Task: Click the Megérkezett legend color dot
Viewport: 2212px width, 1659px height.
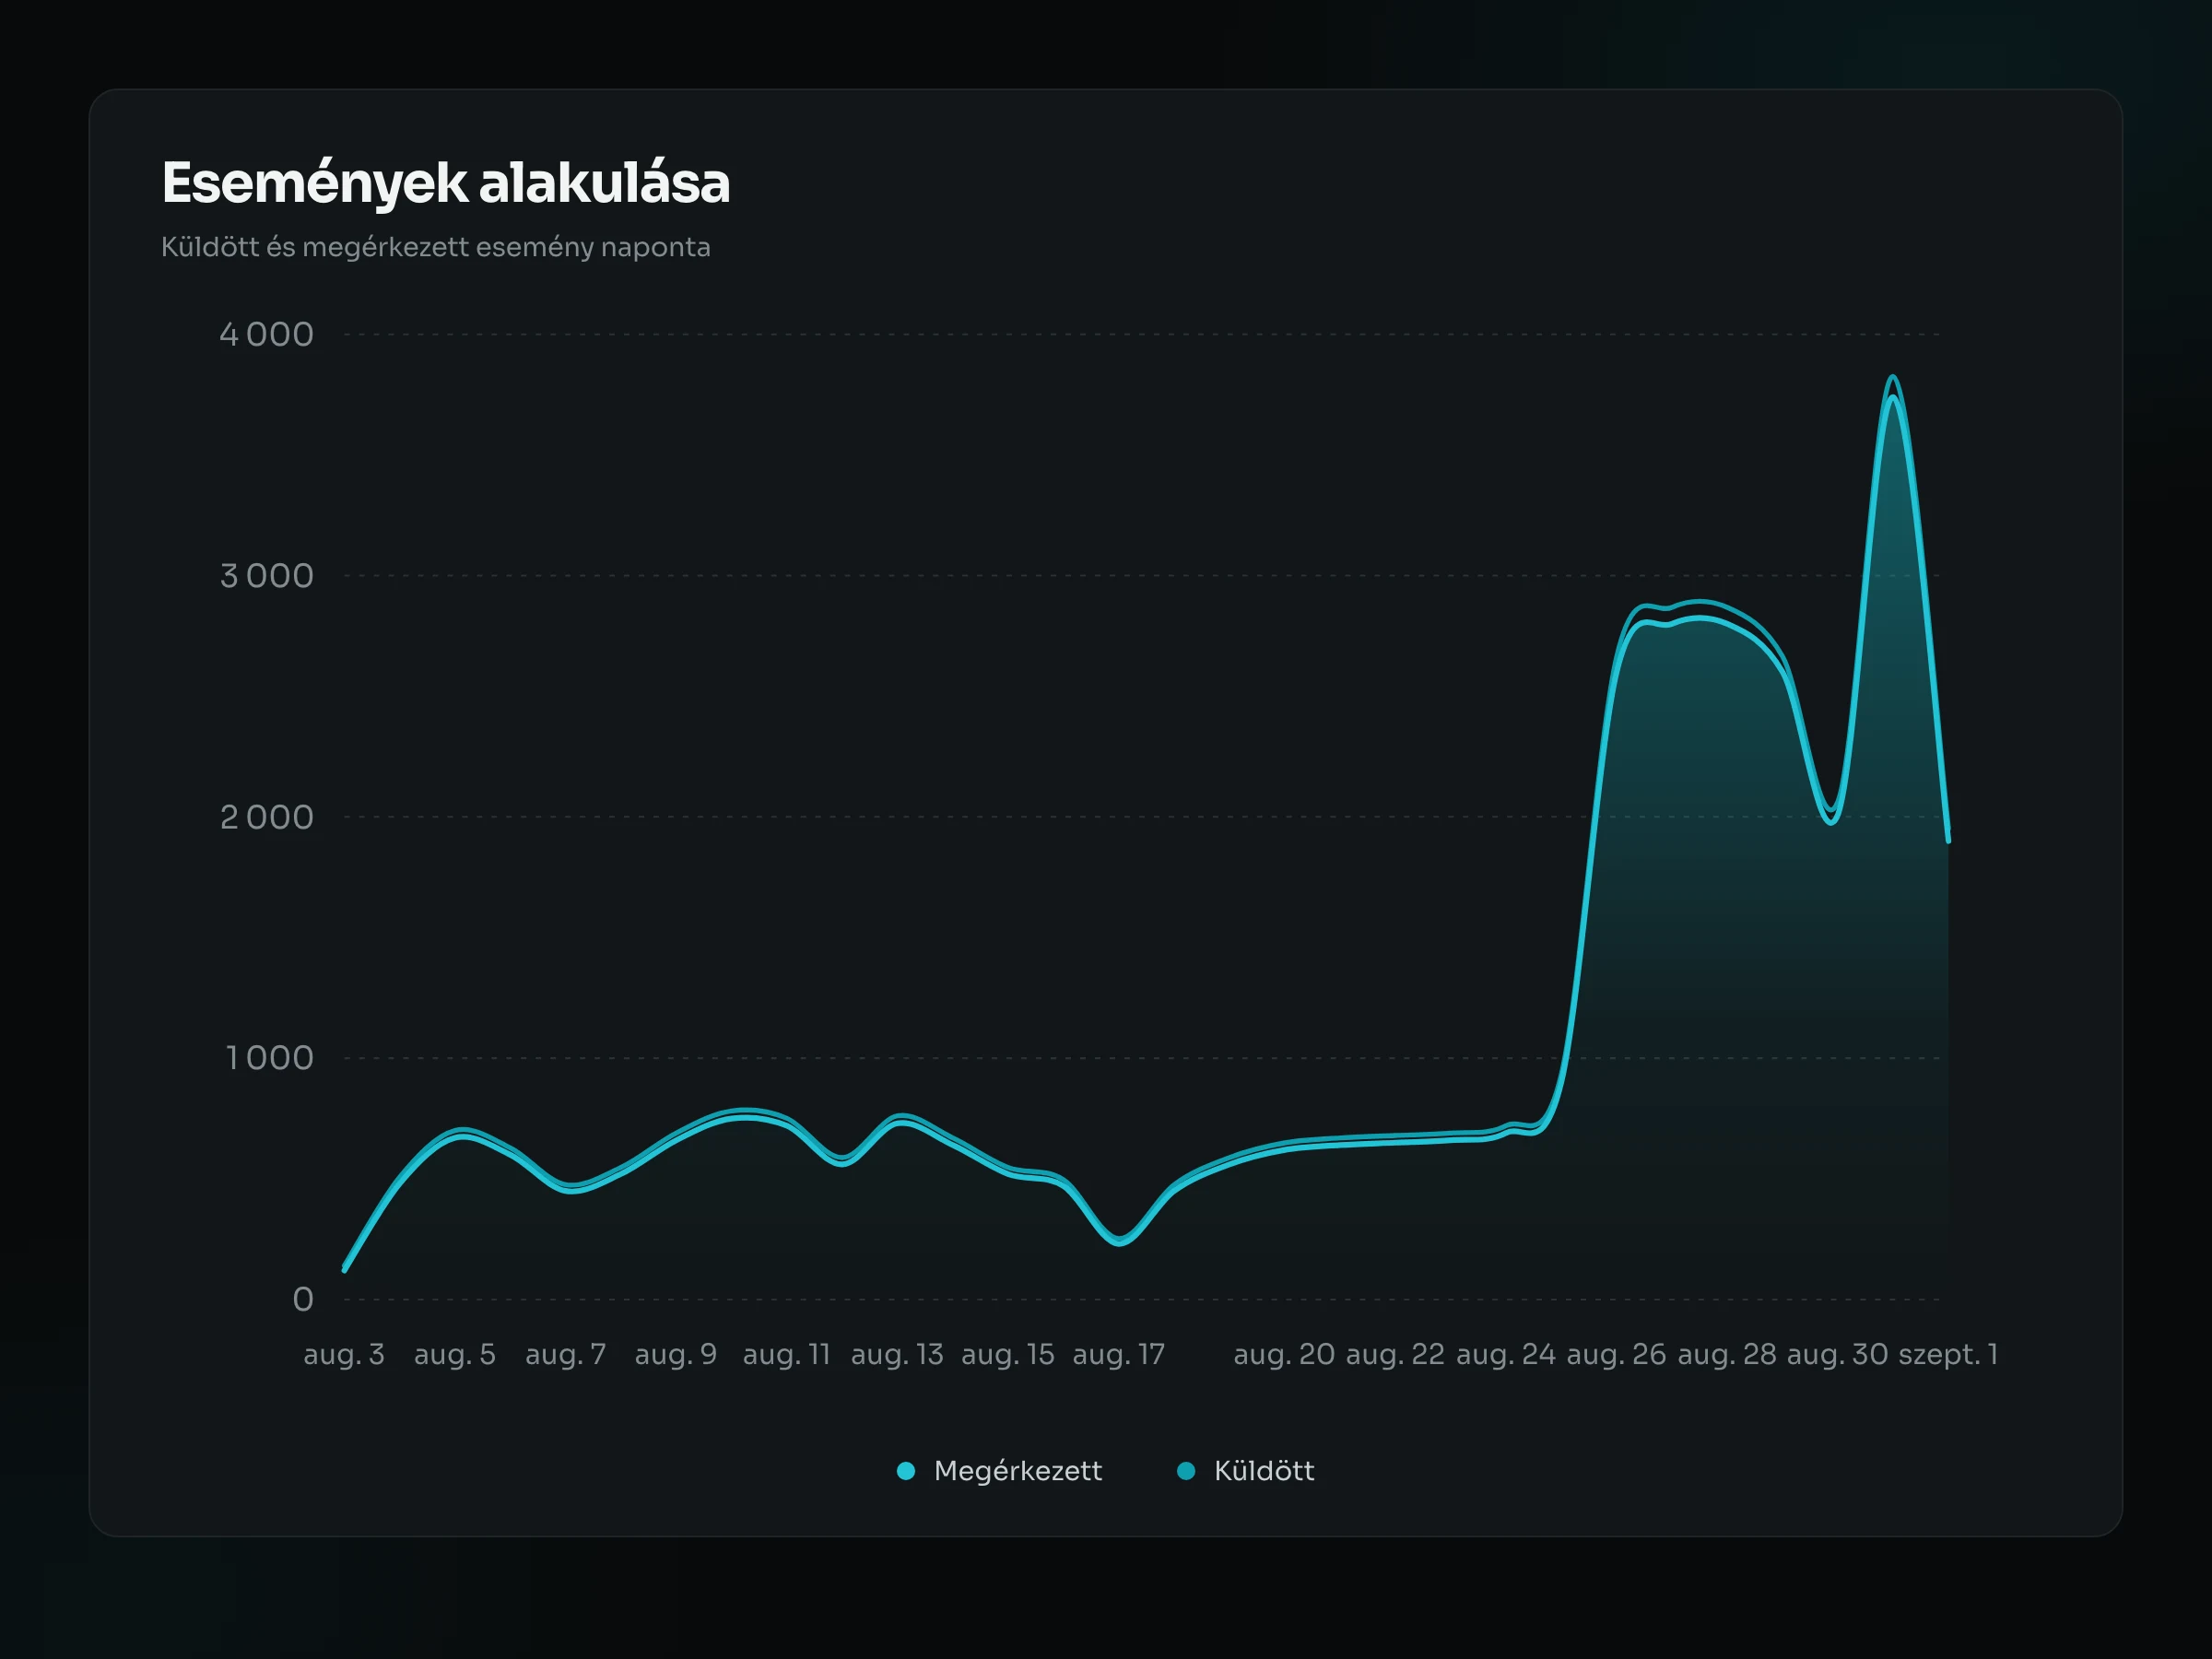Action: pos(906,1471)
